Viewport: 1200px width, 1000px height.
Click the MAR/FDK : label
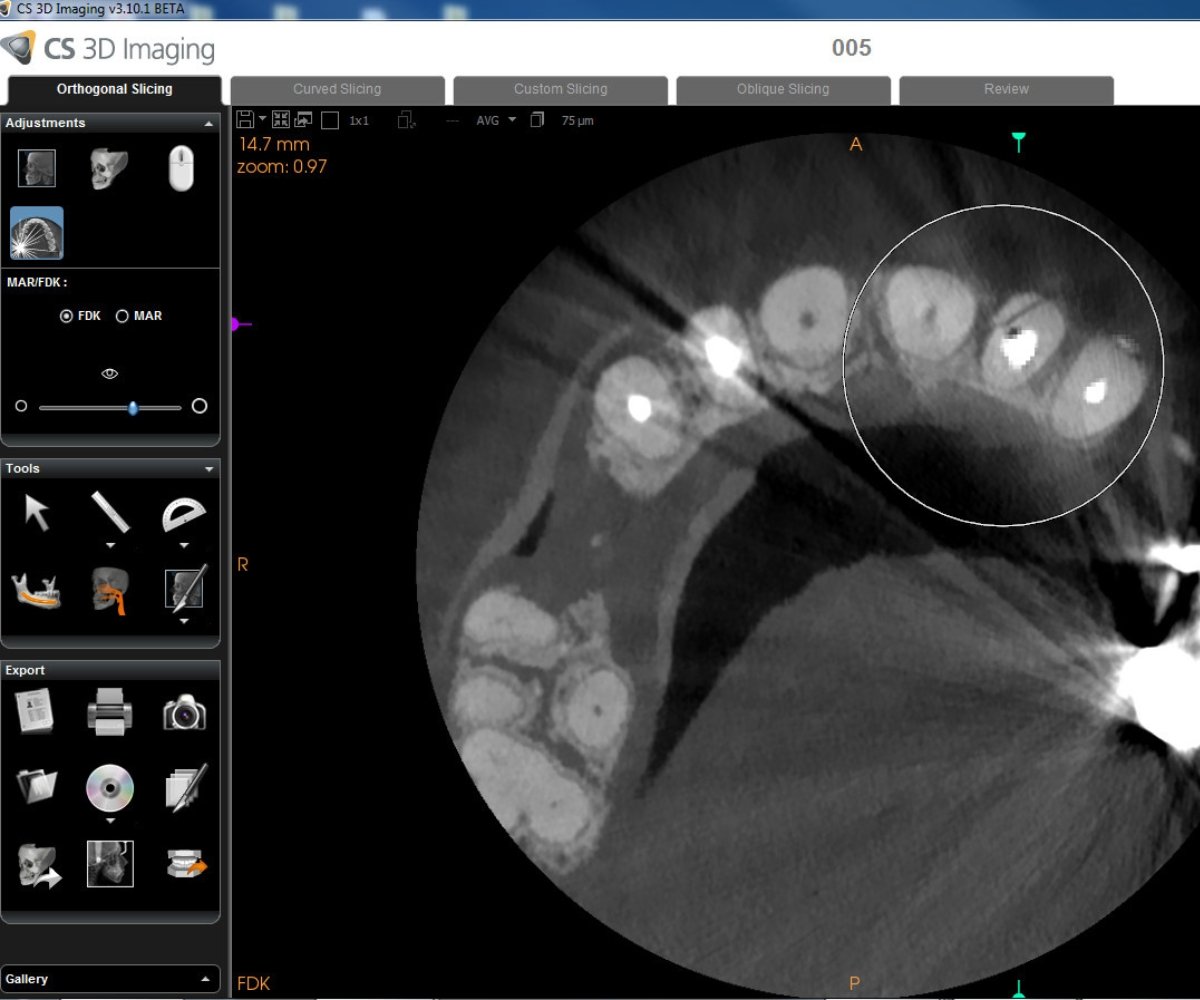(x=37, y=282)
